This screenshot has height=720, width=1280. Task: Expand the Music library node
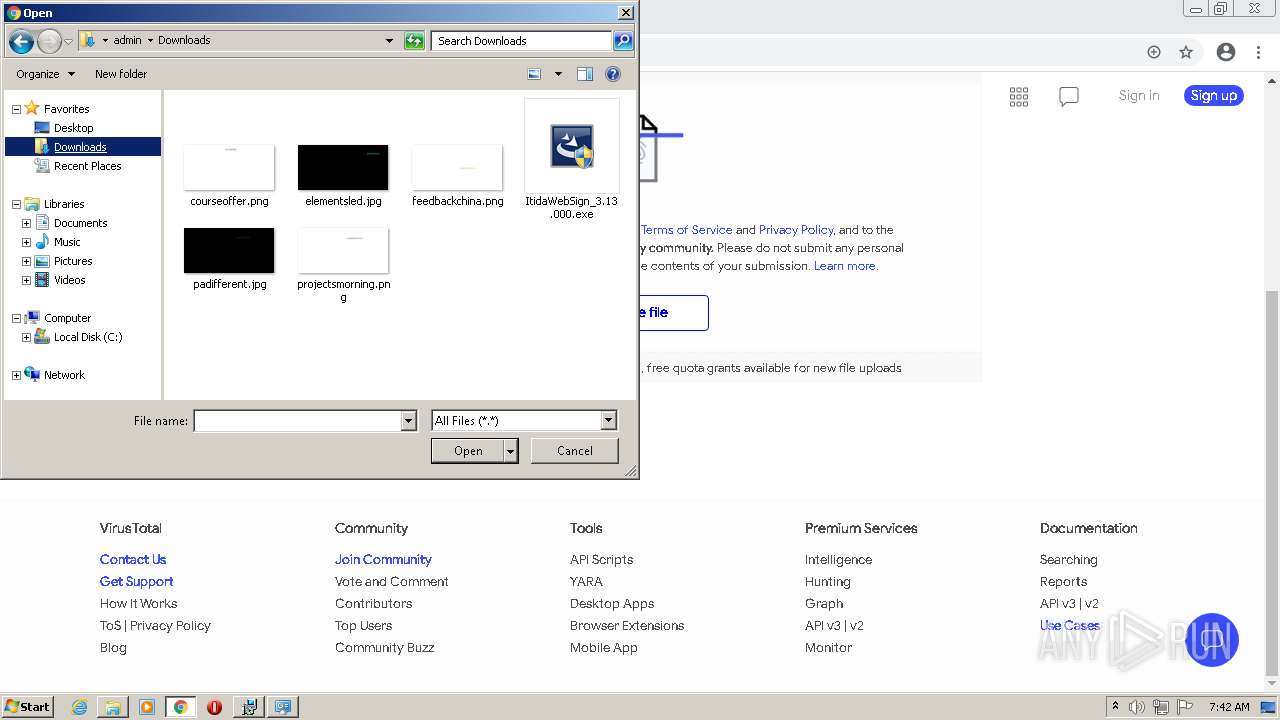(26, 242)
